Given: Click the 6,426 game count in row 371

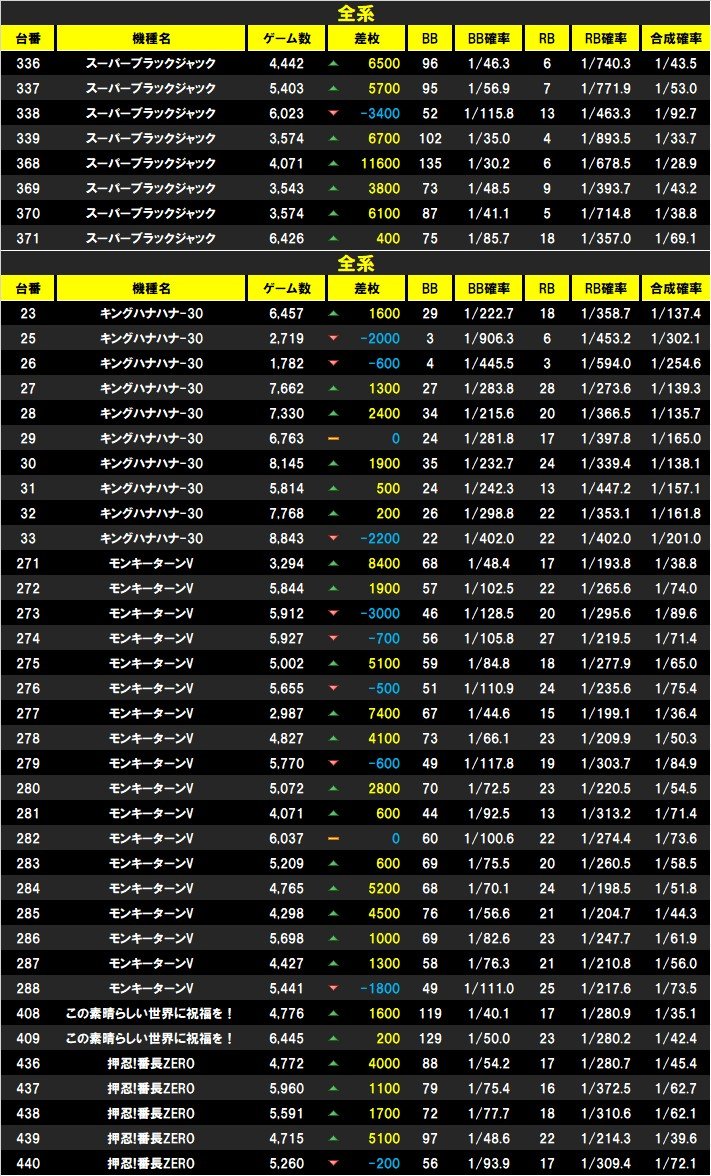Looking at the screenshot, I should 287,238.
